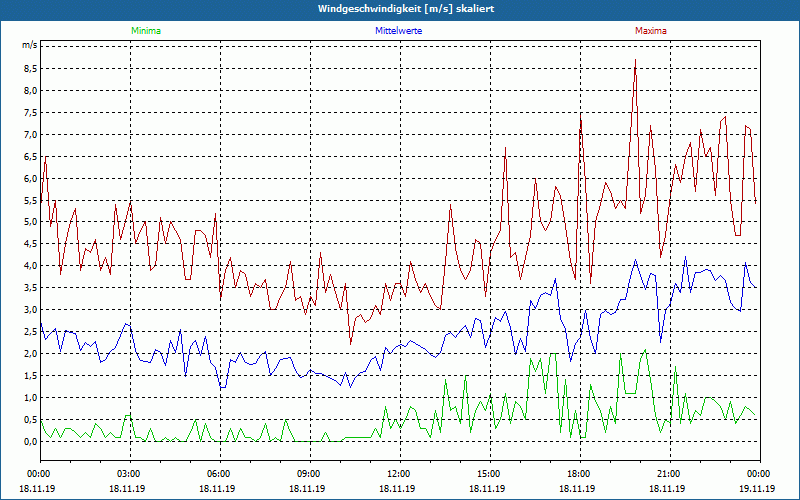Click the 7,5 y-axis value
This screenshot has width=800, height=500.
tap(31, 113)
